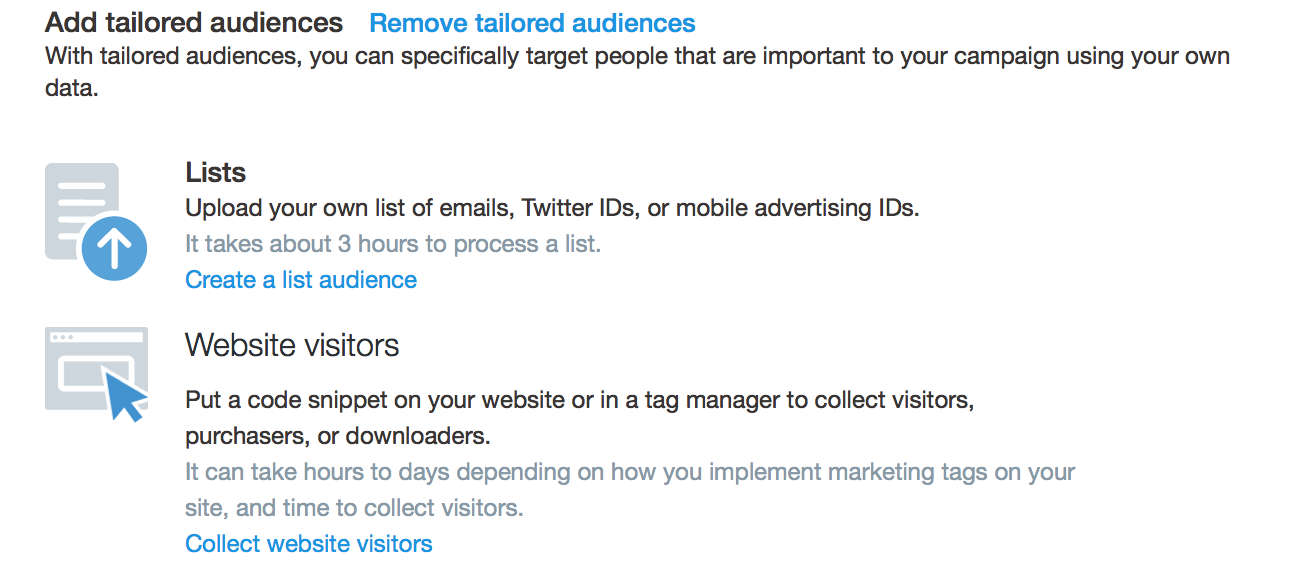Click the Add tailored audiences heading
The image size is (1310, 584).
click(194, 23)
